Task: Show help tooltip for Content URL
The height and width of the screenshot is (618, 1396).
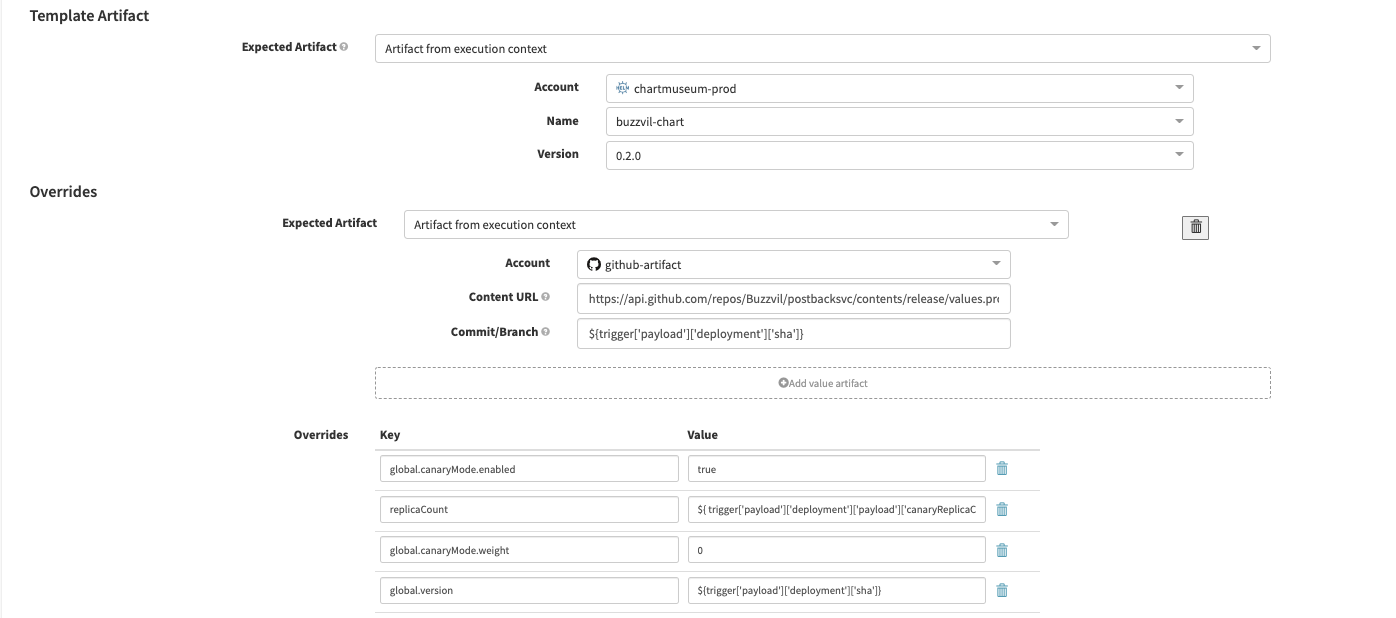Action: [x=546, y=297]
